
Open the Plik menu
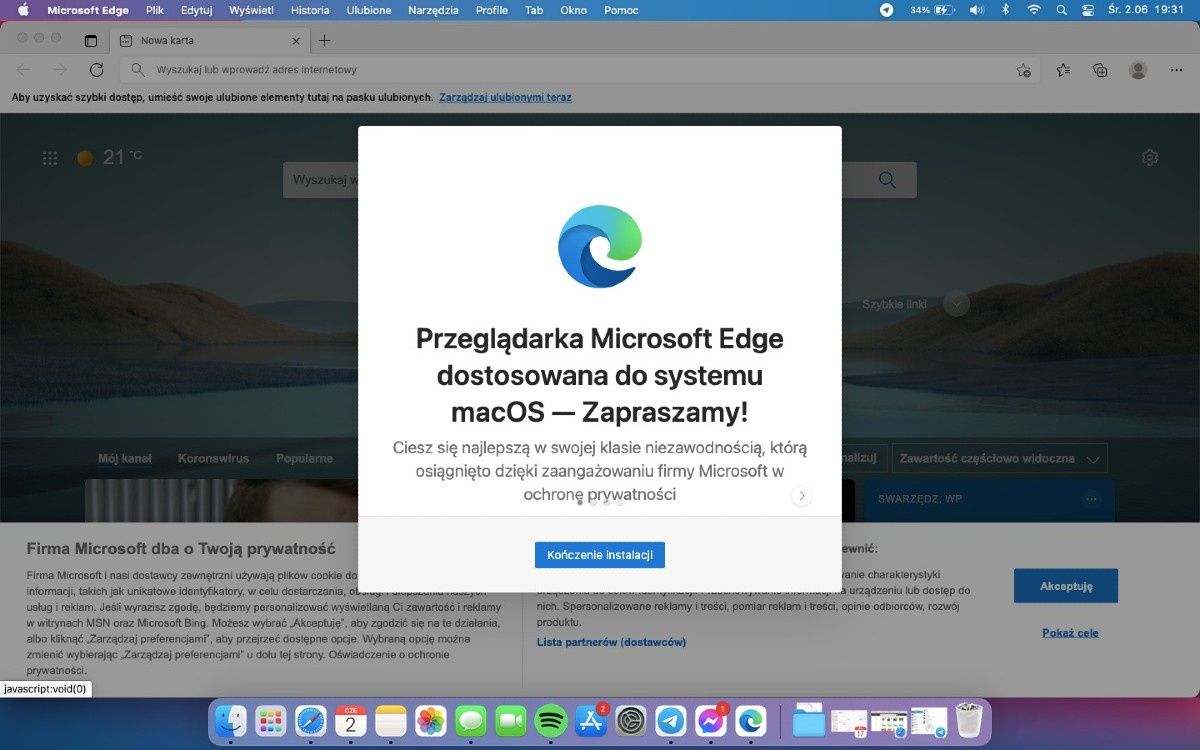point(154,10)
